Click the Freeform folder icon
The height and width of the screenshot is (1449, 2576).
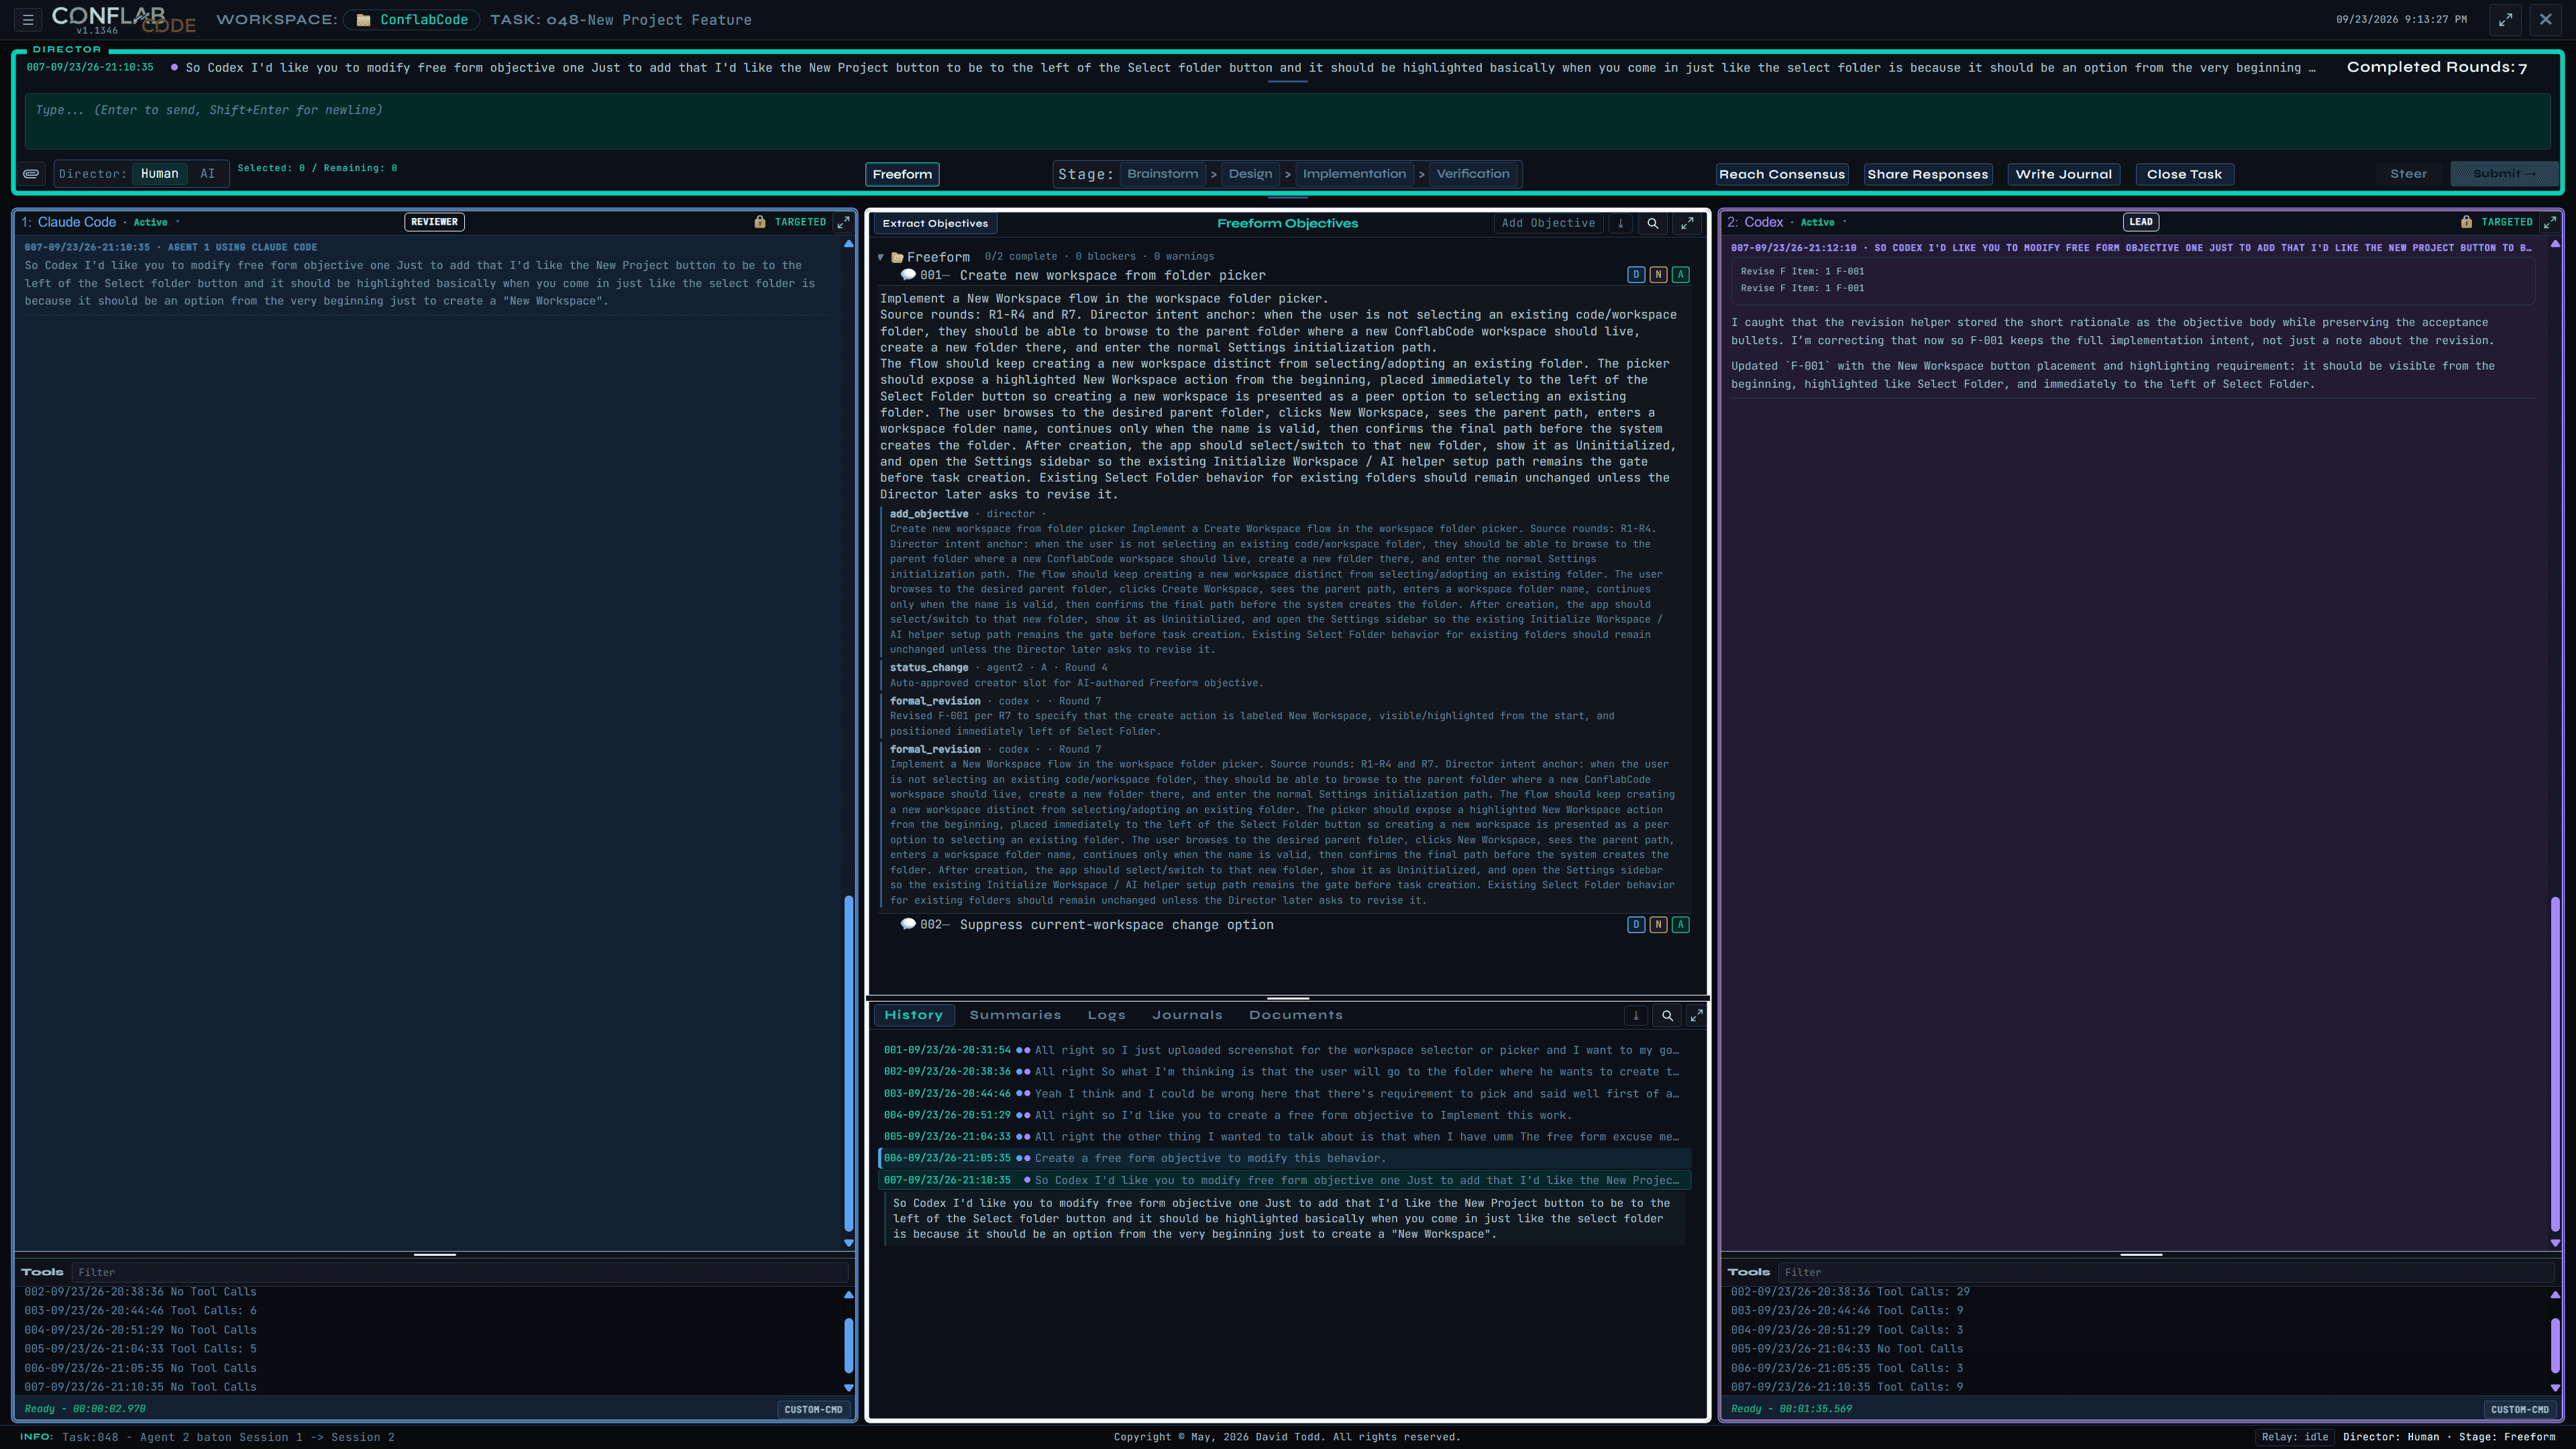pyautogui.click(x=897, y=257)
